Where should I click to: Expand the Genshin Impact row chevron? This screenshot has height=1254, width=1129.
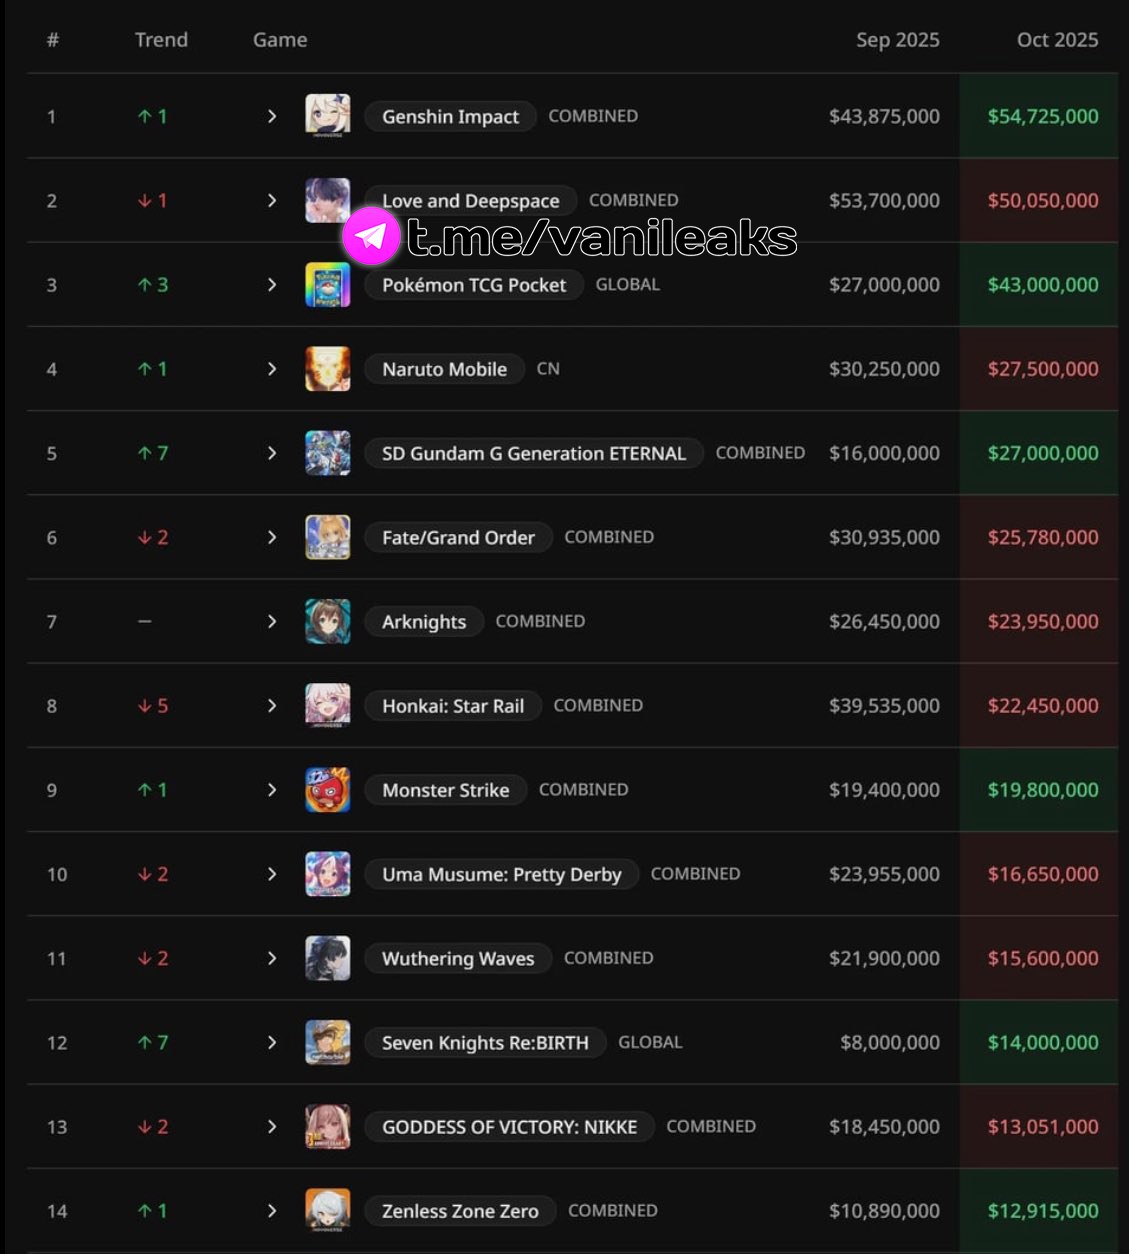pyautogui.click(x=272, y=116)
